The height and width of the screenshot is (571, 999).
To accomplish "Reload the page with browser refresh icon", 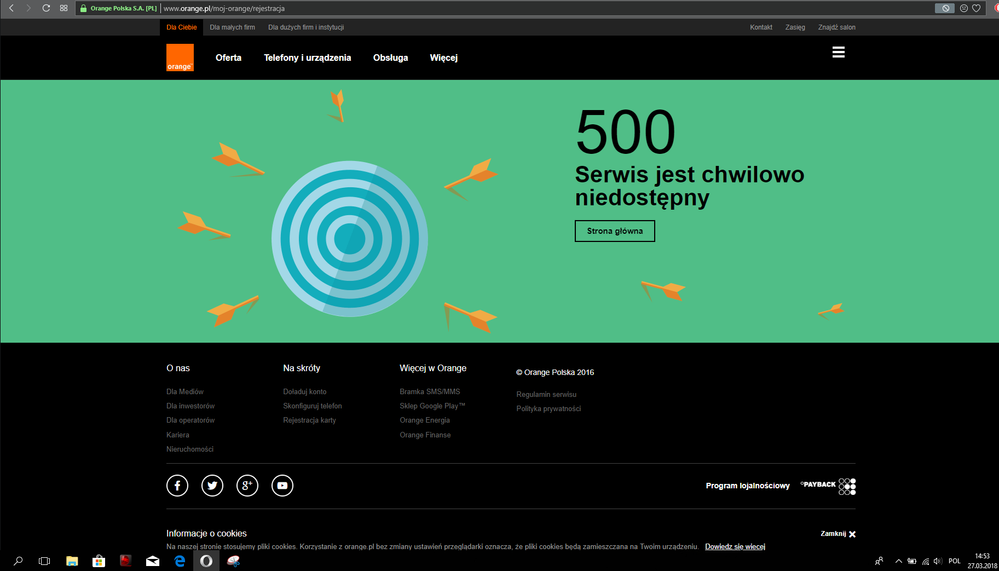I will [x=46, y=8].
